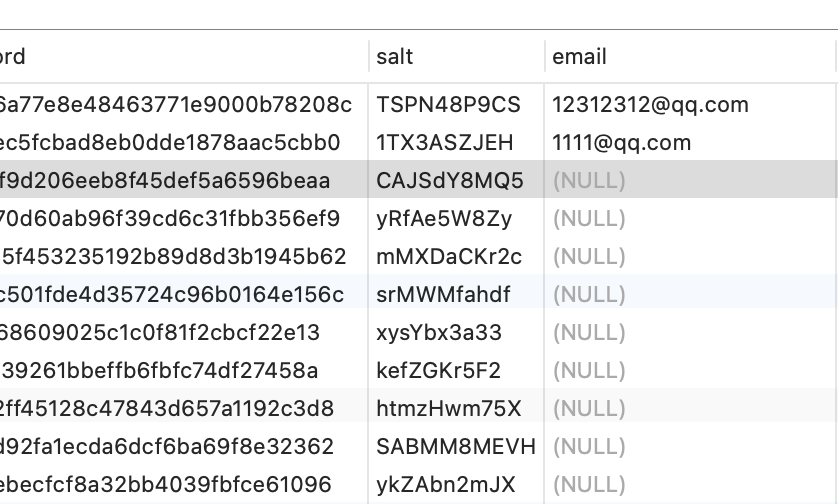
Task: Click the salt column header
Action: click(x=395, y=57)
